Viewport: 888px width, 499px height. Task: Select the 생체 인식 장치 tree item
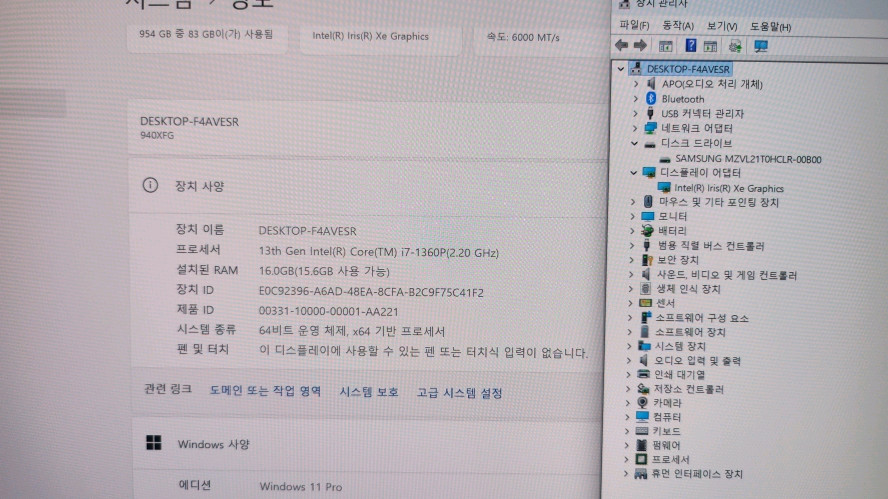(x=688, y=289)
